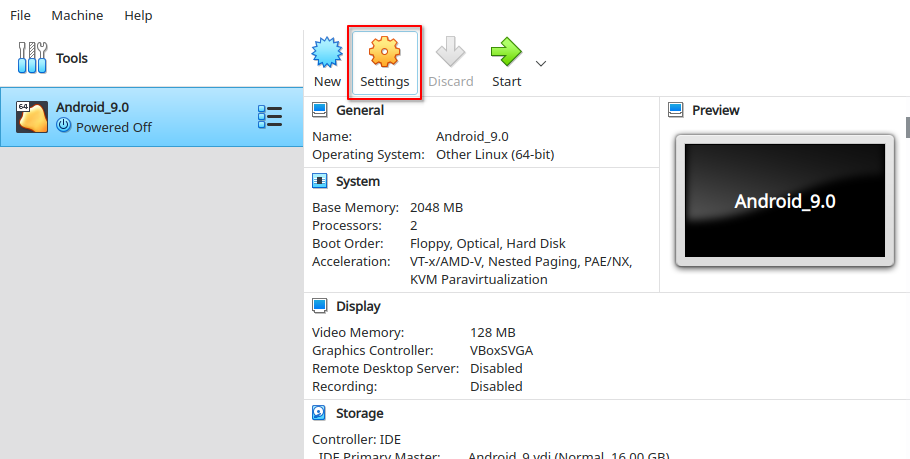Click the Base Memory value 2048 MB

click(436, 207)
